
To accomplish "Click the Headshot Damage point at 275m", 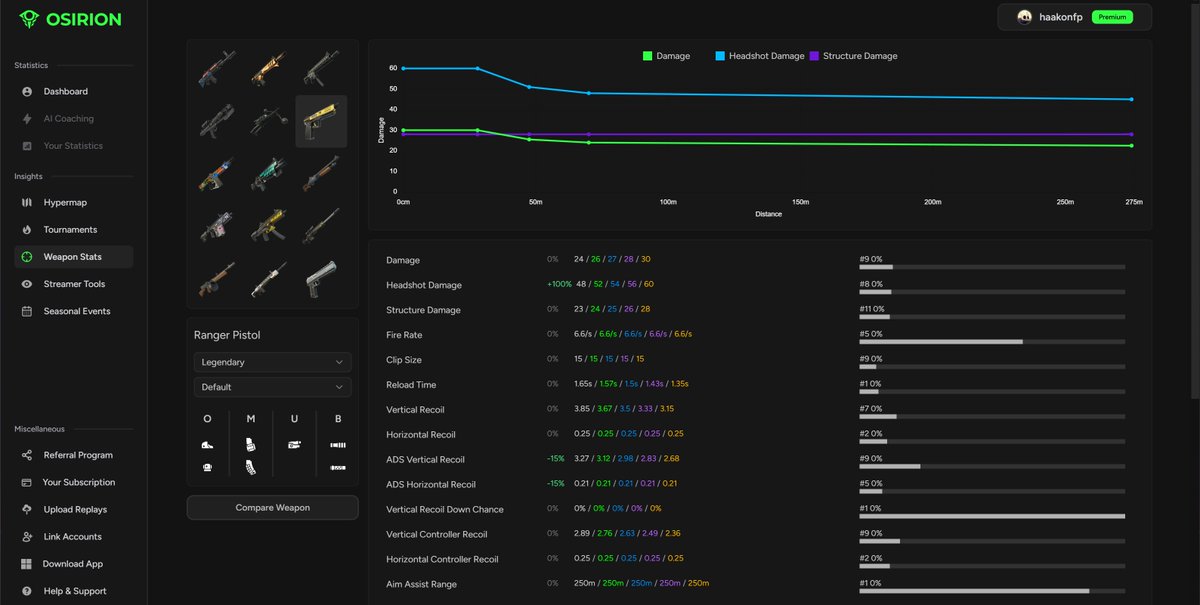I will 1131,99.
